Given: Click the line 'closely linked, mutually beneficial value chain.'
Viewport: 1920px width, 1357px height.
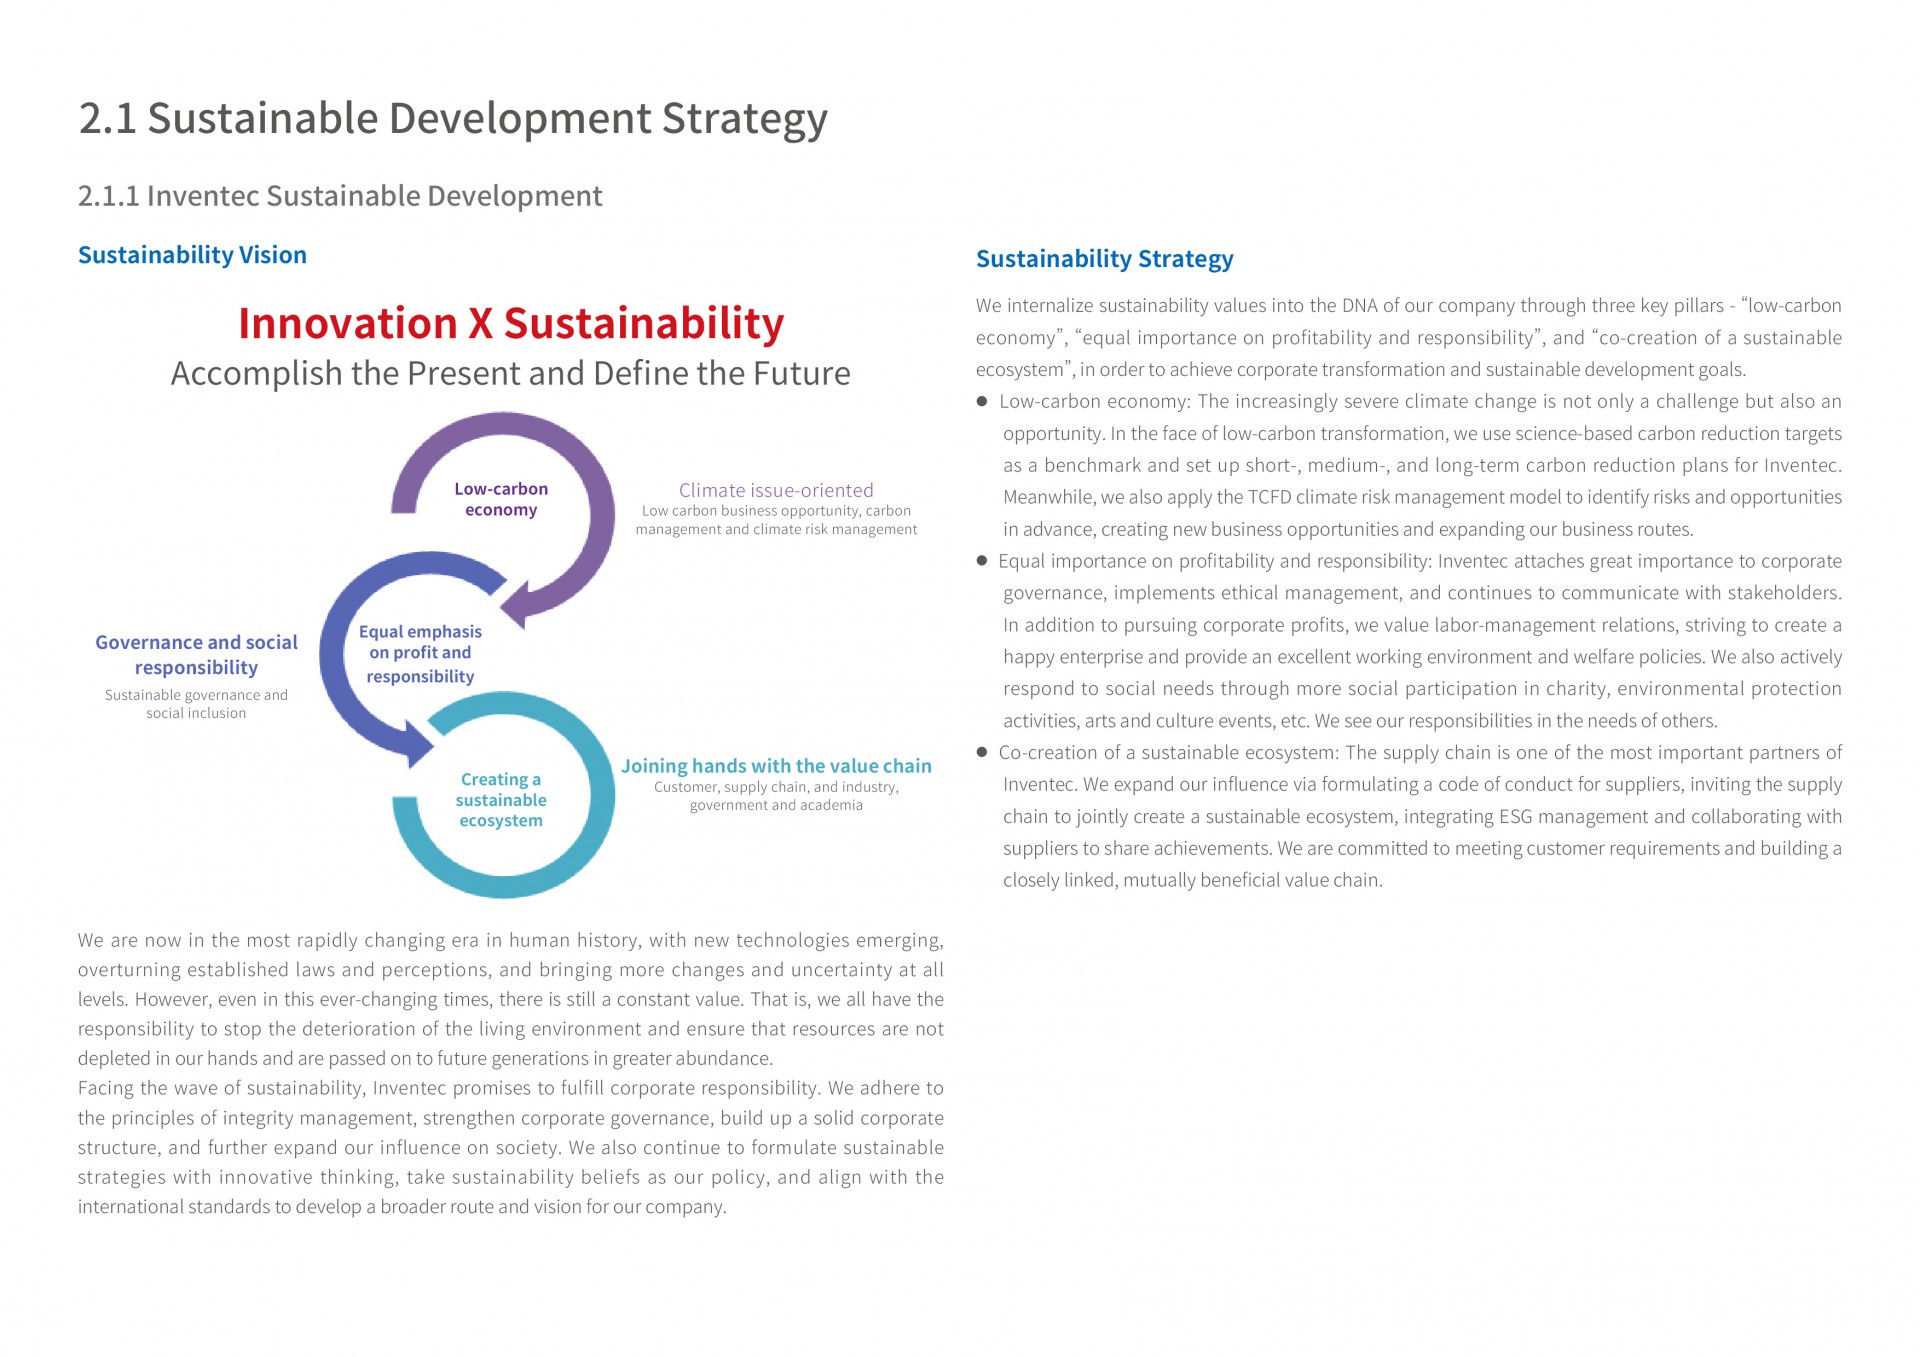Looking at the screenshot, I should point(1193,881).
